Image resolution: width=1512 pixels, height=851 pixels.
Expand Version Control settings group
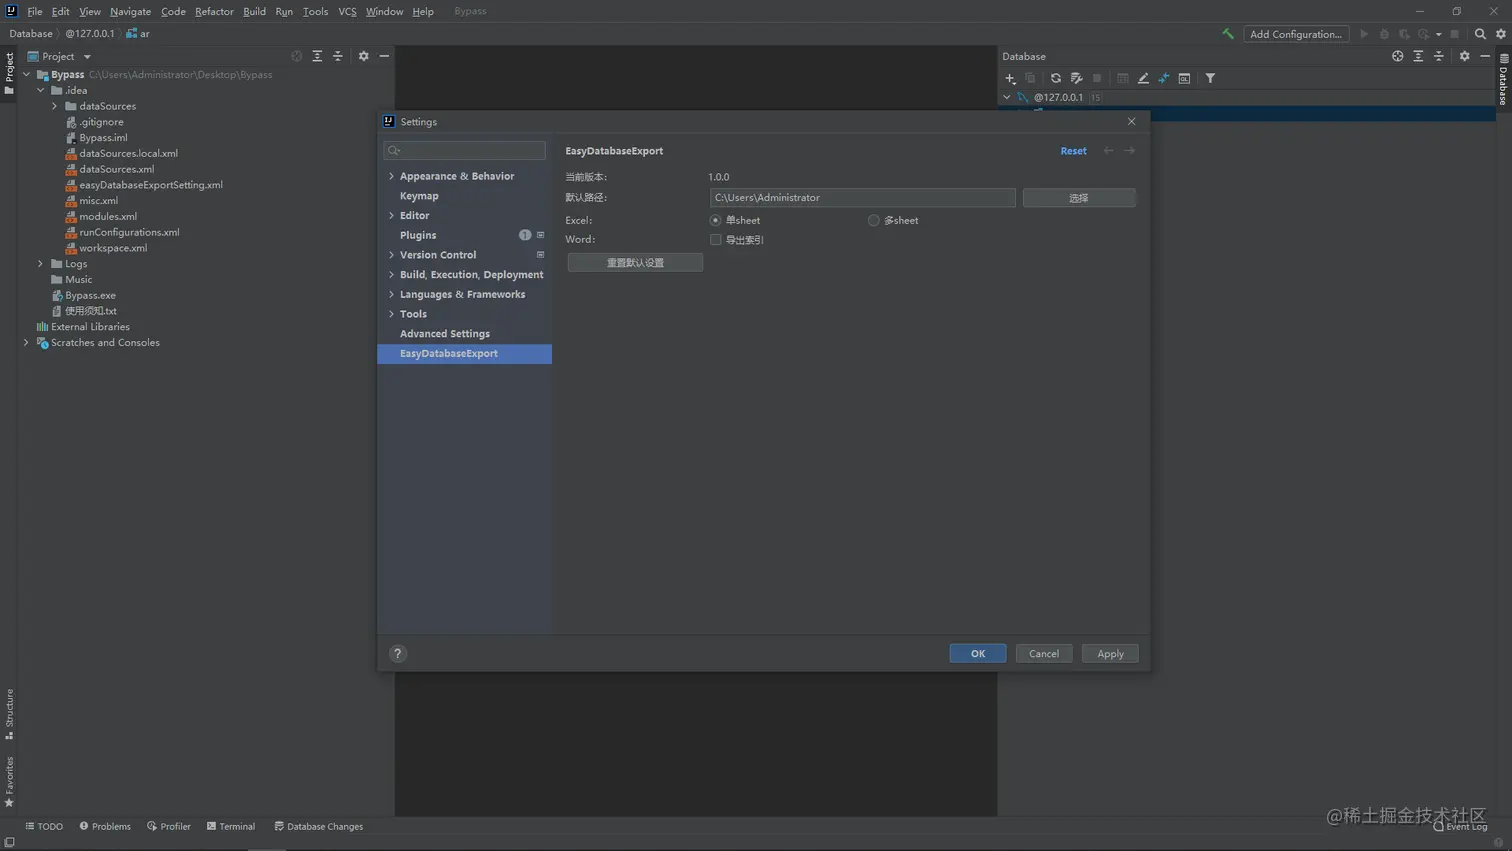pos(391,255)
